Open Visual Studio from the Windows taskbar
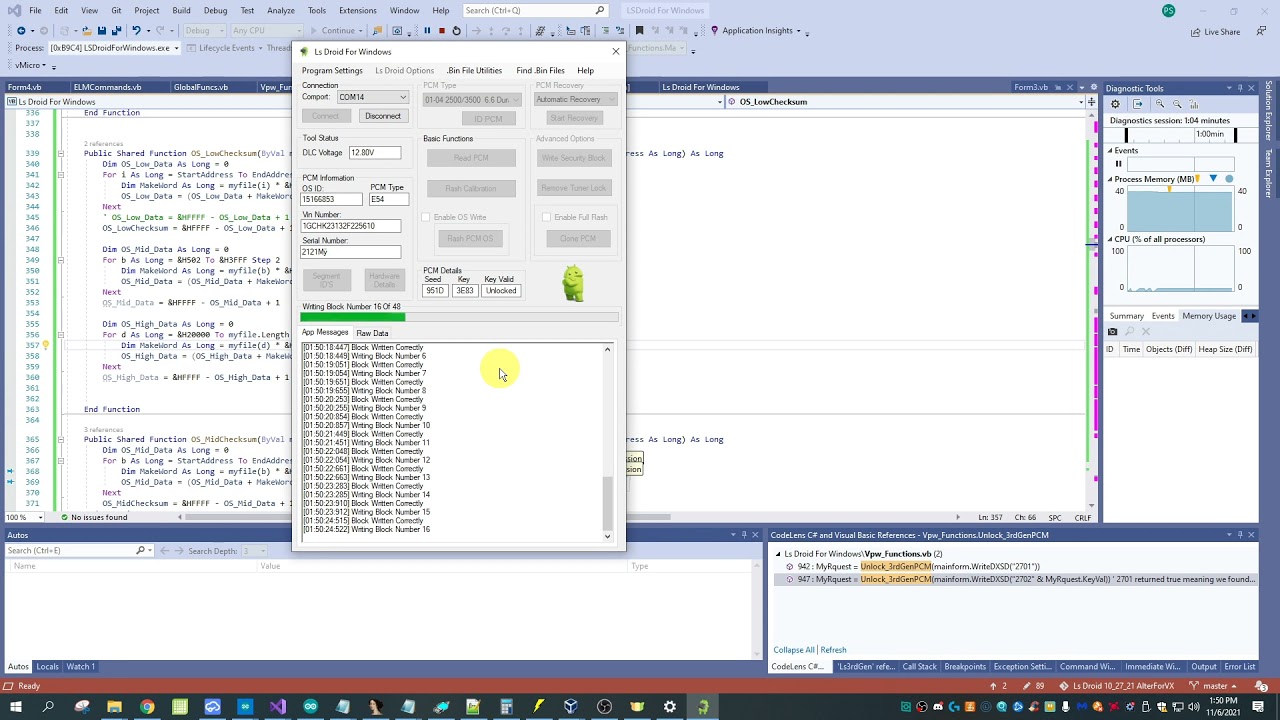Viewport: 1280px width, 720px height. click(x=278, y=707)
